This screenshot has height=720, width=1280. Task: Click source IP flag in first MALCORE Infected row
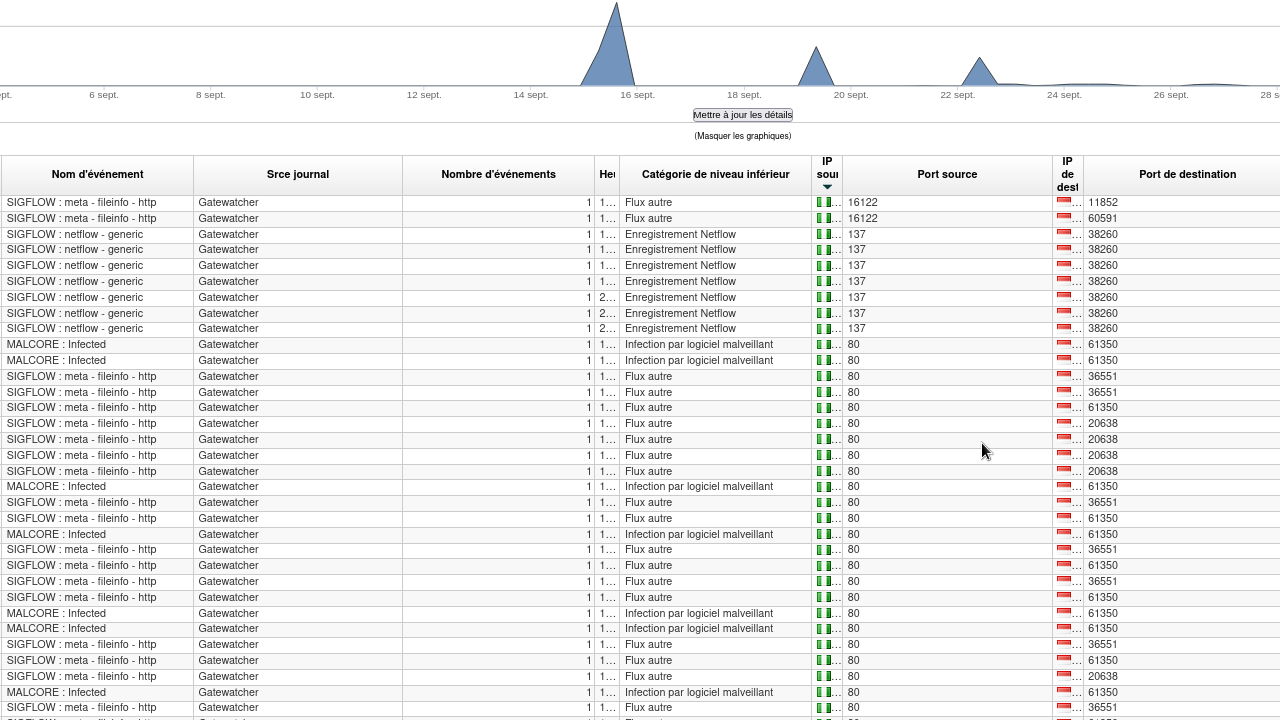pyautogui.click(x=824, y=345)
